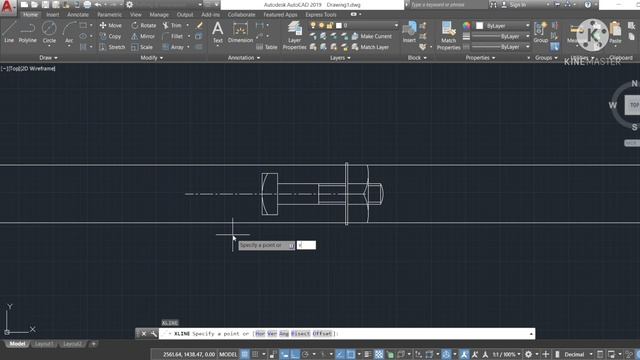Click the Fillet tool

(173, 36)
